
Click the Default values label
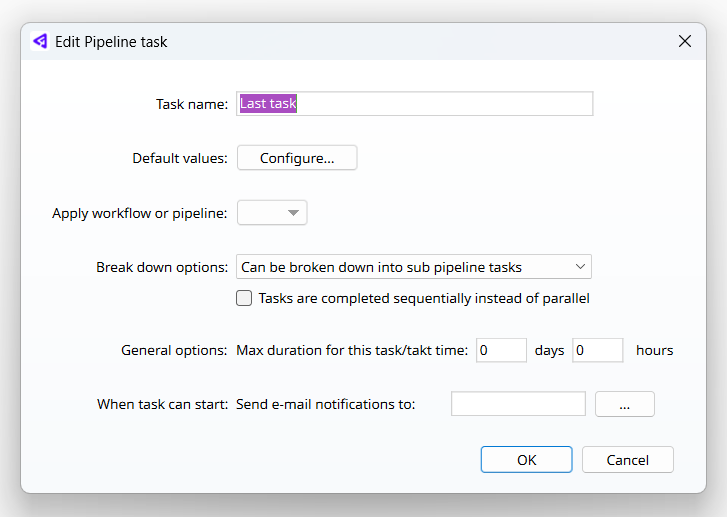coord(180,158)
